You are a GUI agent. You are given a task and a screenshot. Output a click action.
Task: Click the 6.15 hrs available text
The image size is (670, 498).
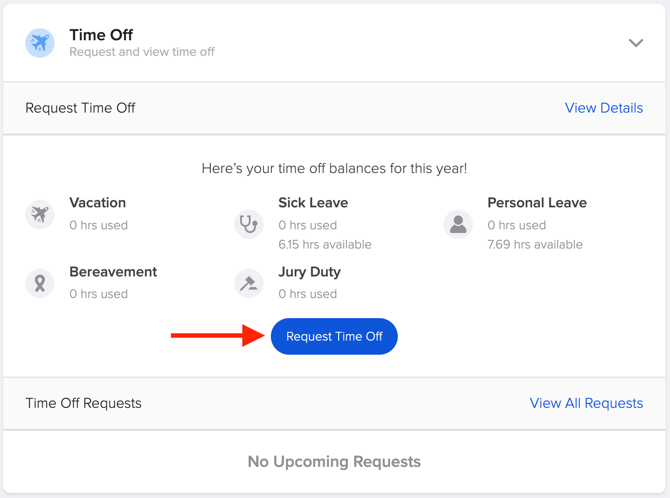pos(325,245)
